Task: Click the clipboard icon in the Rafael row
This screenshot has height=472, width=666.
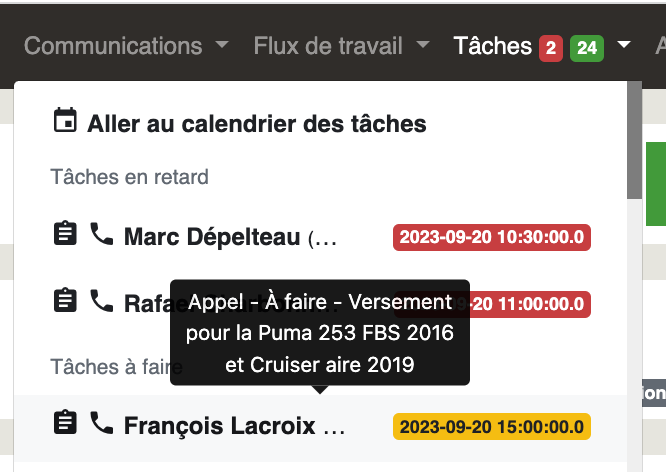Action: point(65,300)
